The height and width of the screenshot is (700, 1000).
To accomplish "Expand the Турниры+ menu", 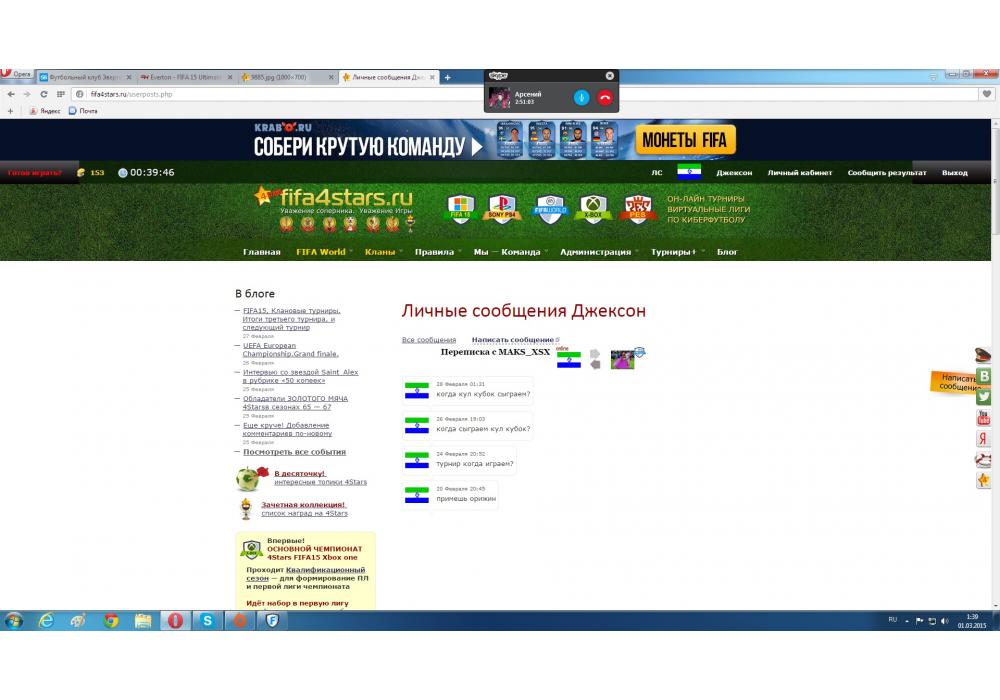I will [677, 252].
